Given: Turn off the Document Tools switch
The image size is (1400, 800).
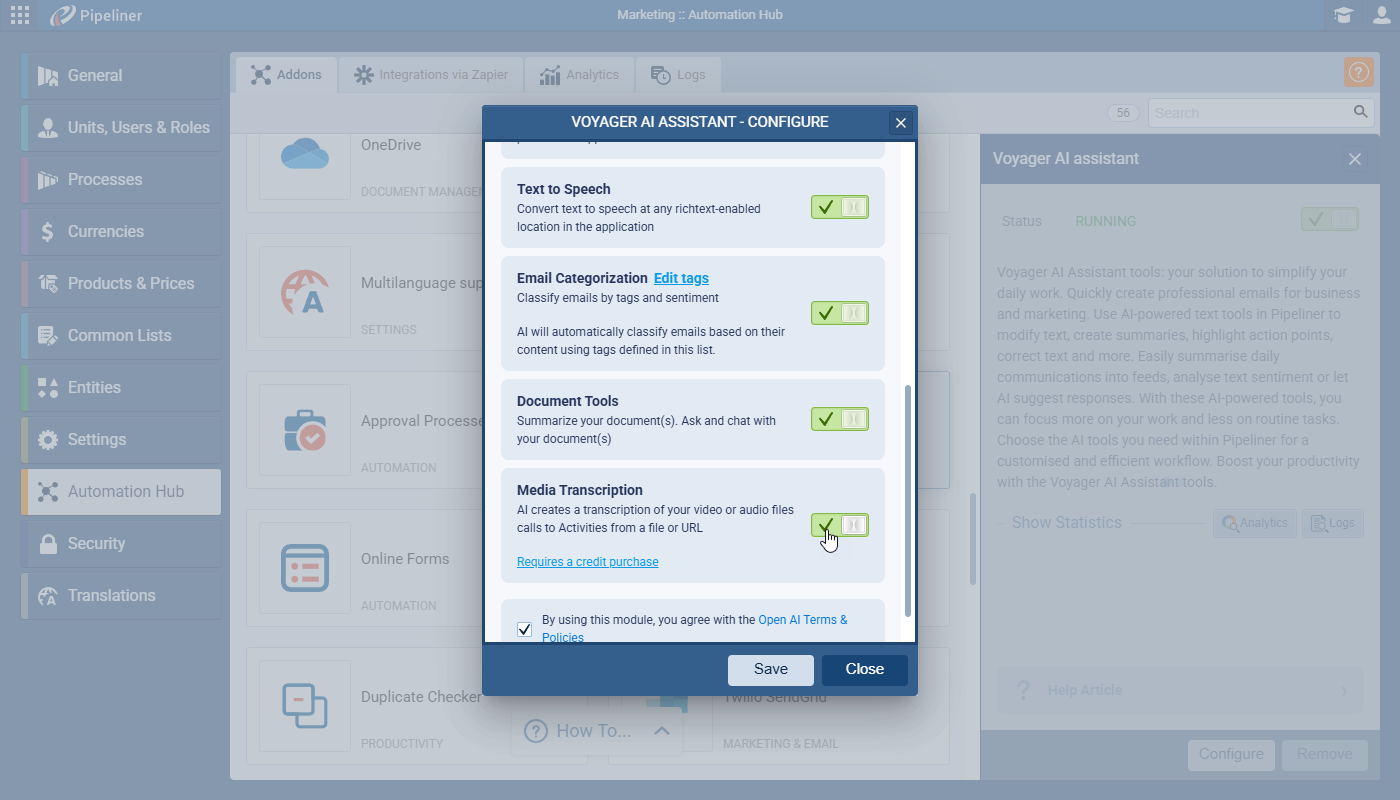Looking at the screenshot, I should (x=839, y=419).
